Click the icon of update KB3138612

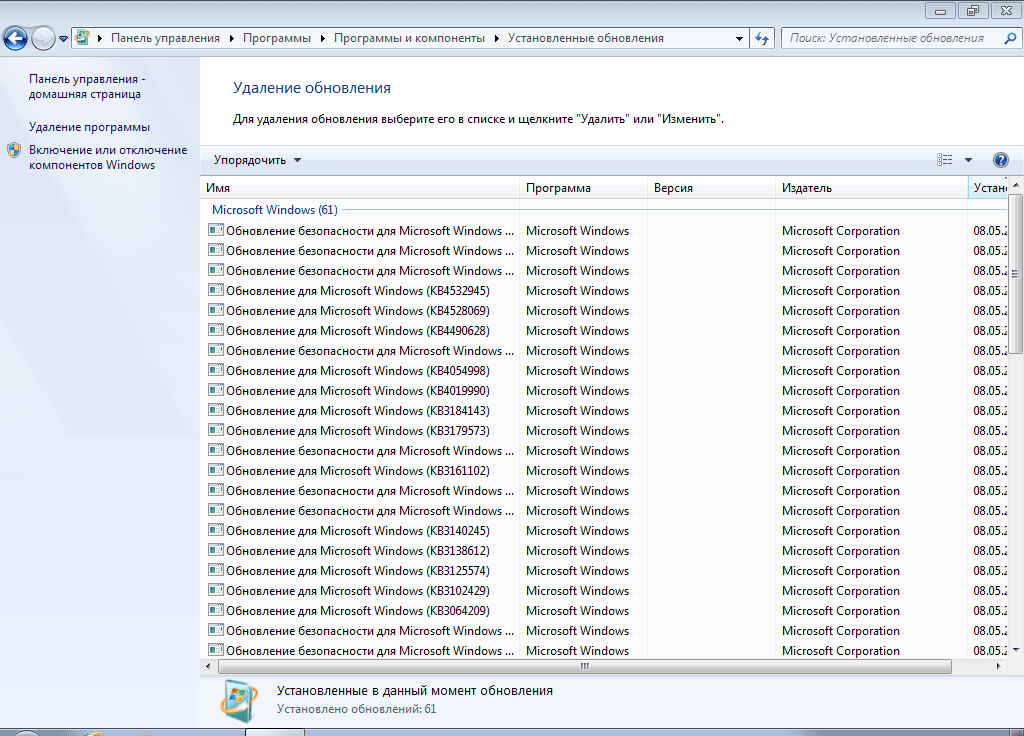(216, 551)
